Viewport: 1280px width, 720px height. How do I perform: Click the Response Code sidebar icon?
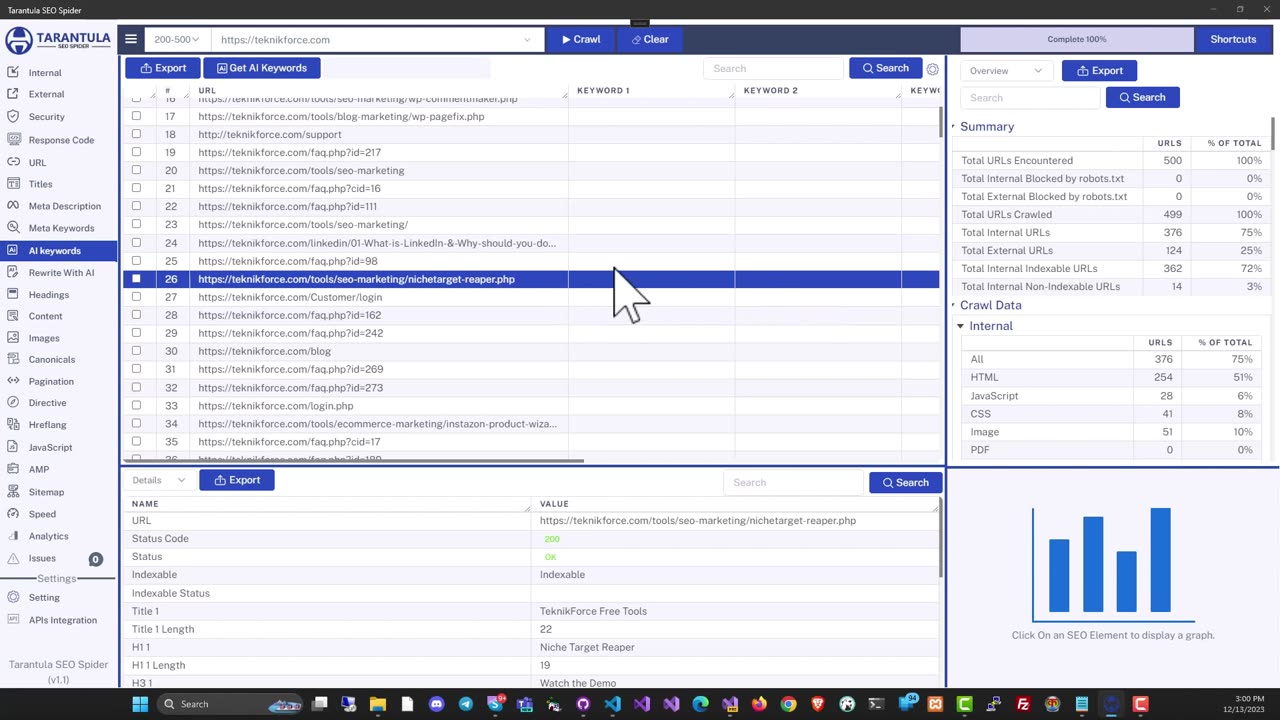[13, 139]
